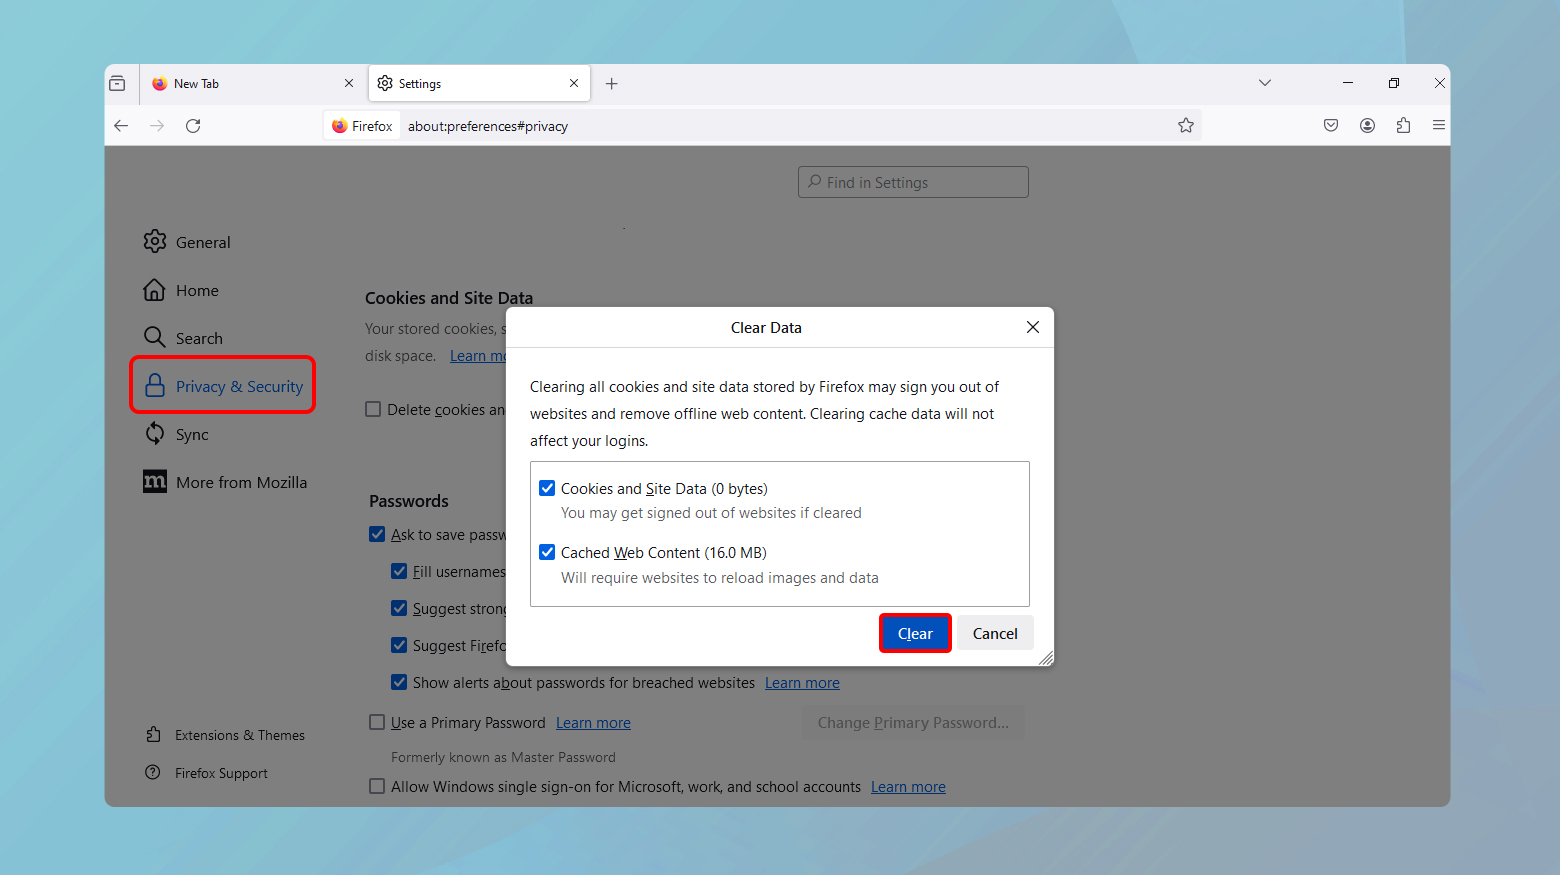The image size is (1560, 875).
Task: Open the Firefox application menu
Action: 1439,126
